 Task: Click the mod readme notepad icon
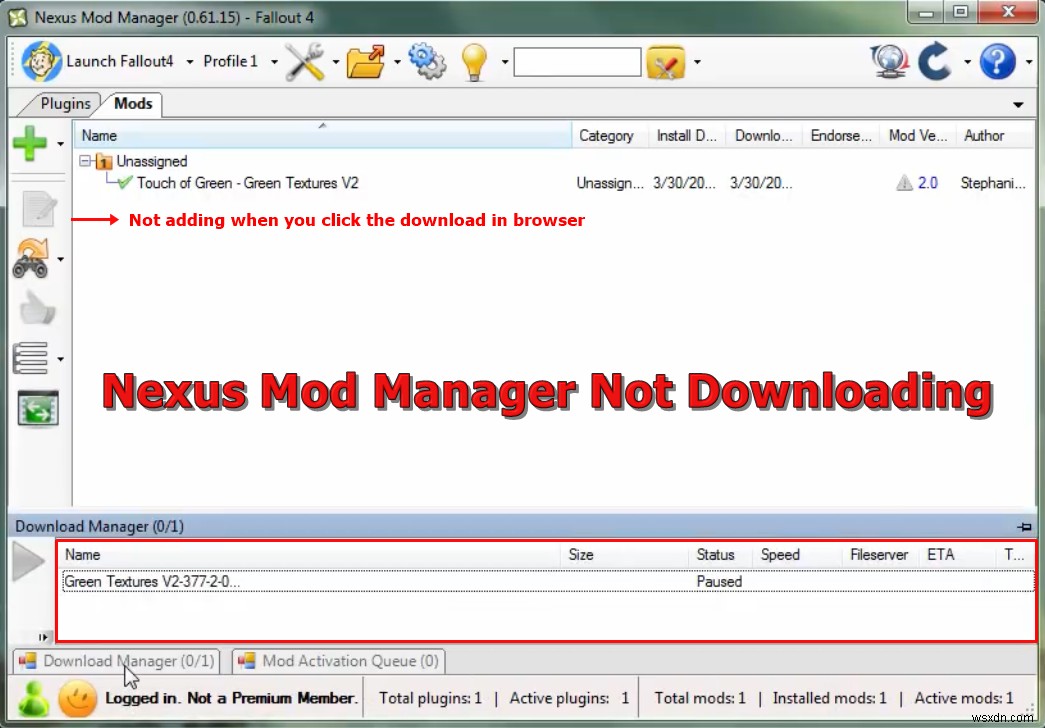(38, 209)
